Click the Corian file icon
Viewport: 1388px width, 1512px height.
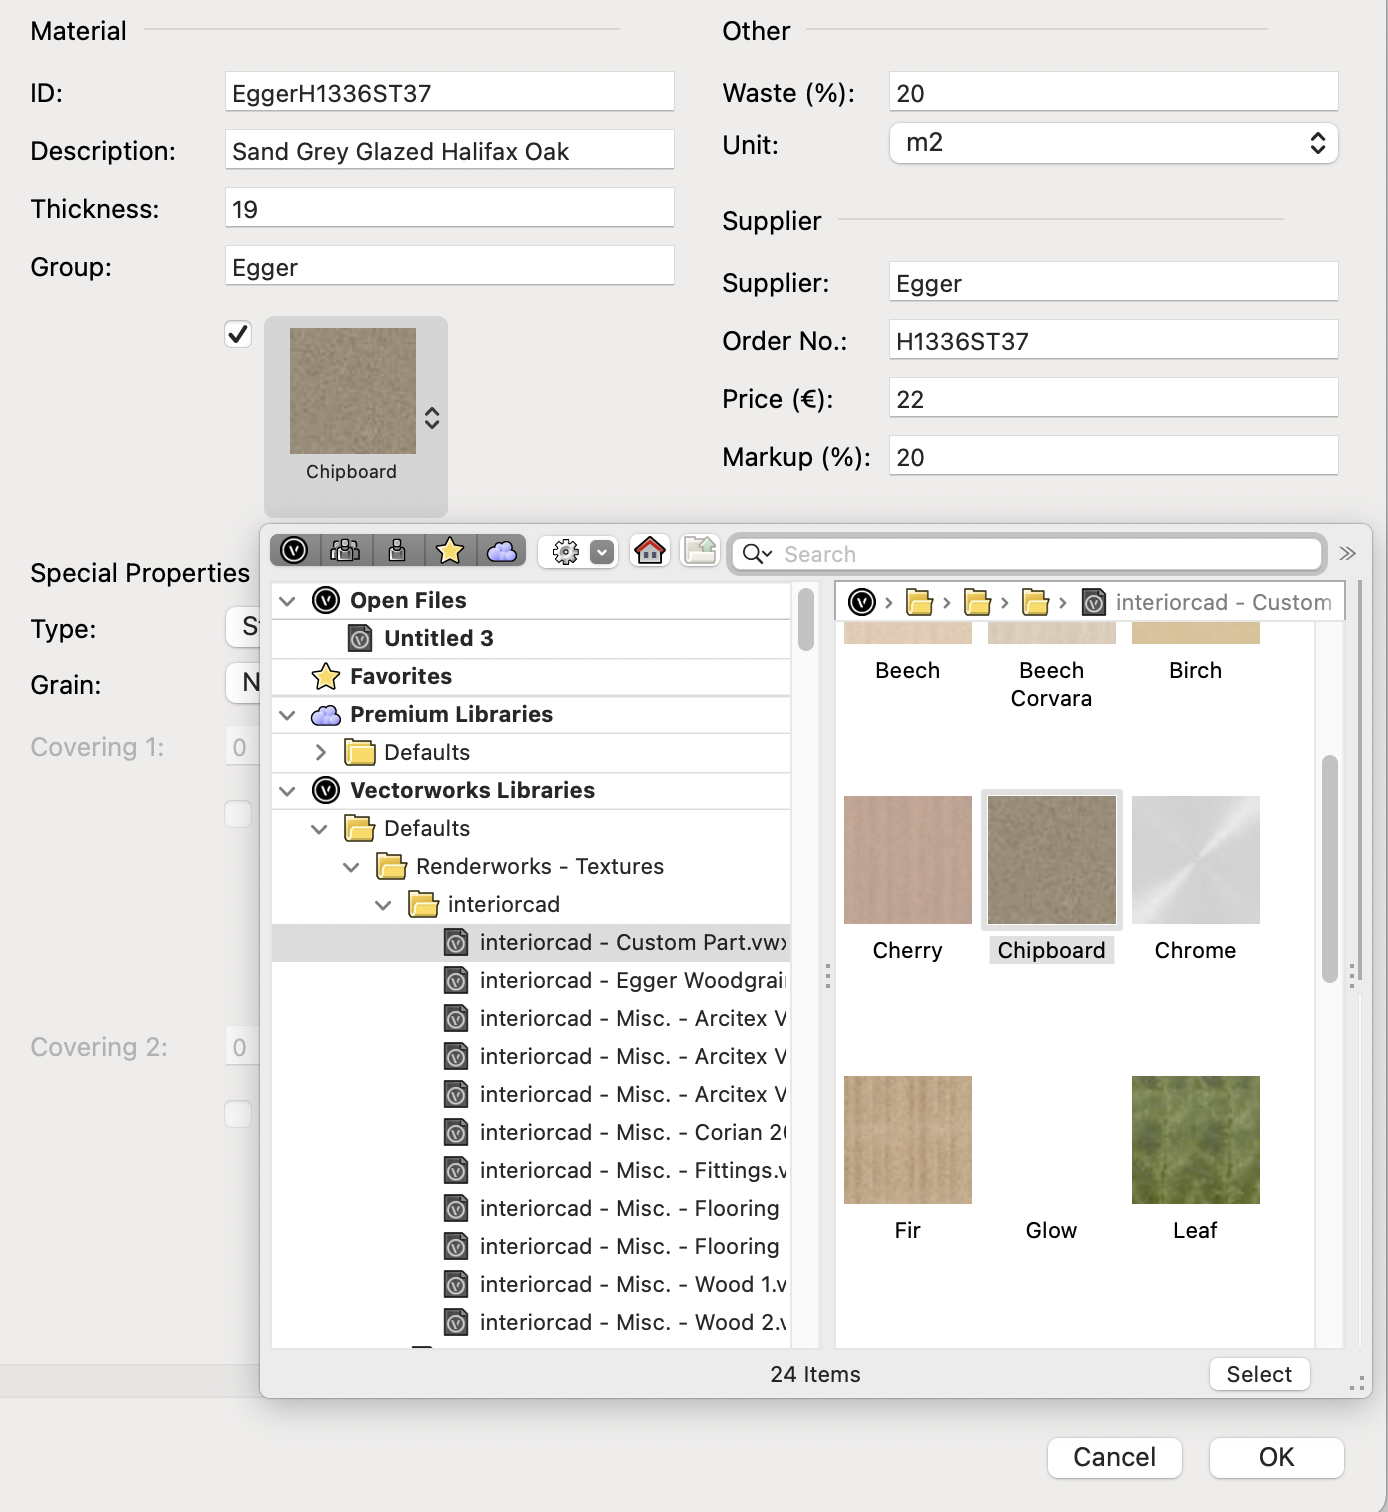coord(456,1133)
